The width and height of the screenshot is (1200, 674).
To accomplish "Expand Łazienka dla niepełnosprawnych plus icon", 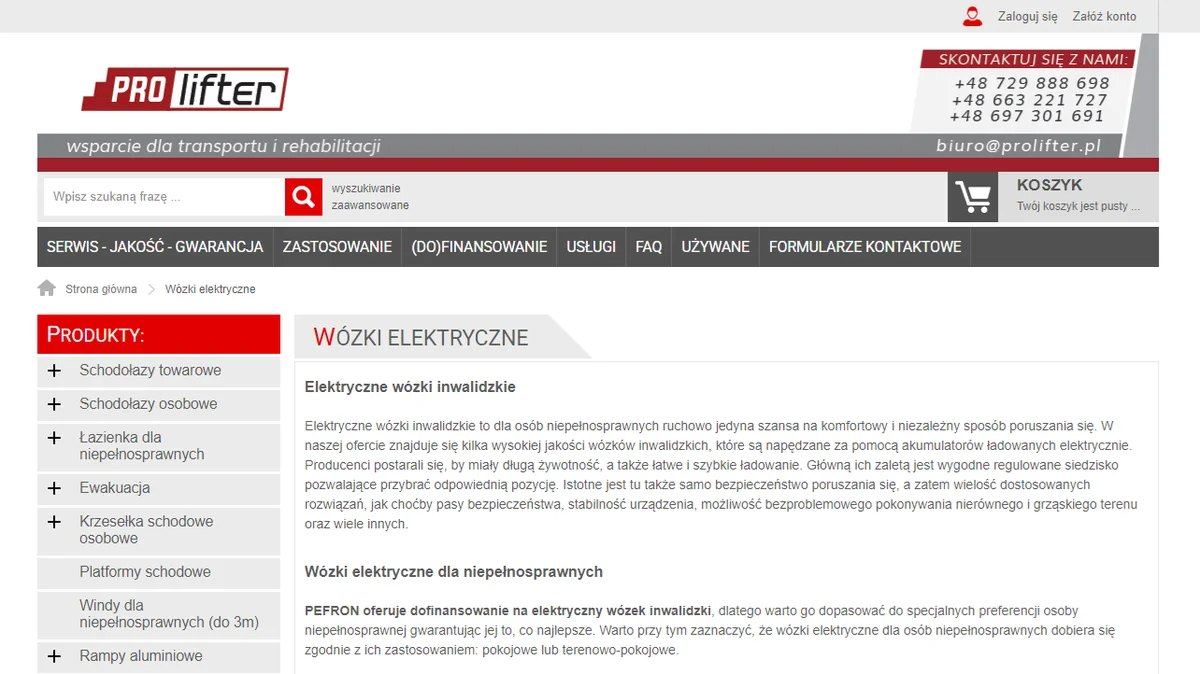I will [x=54, y=438].
